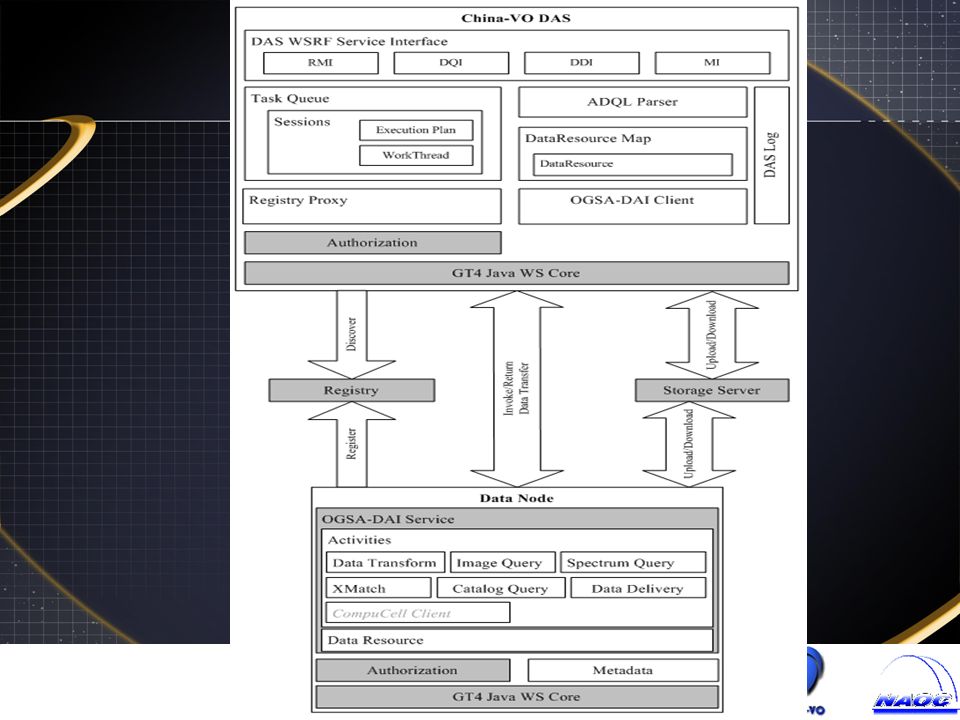Image resolution: width=960 pixels, height=720 pixels.
Task: Select the Execution Plan box
Action: (416, 130)
